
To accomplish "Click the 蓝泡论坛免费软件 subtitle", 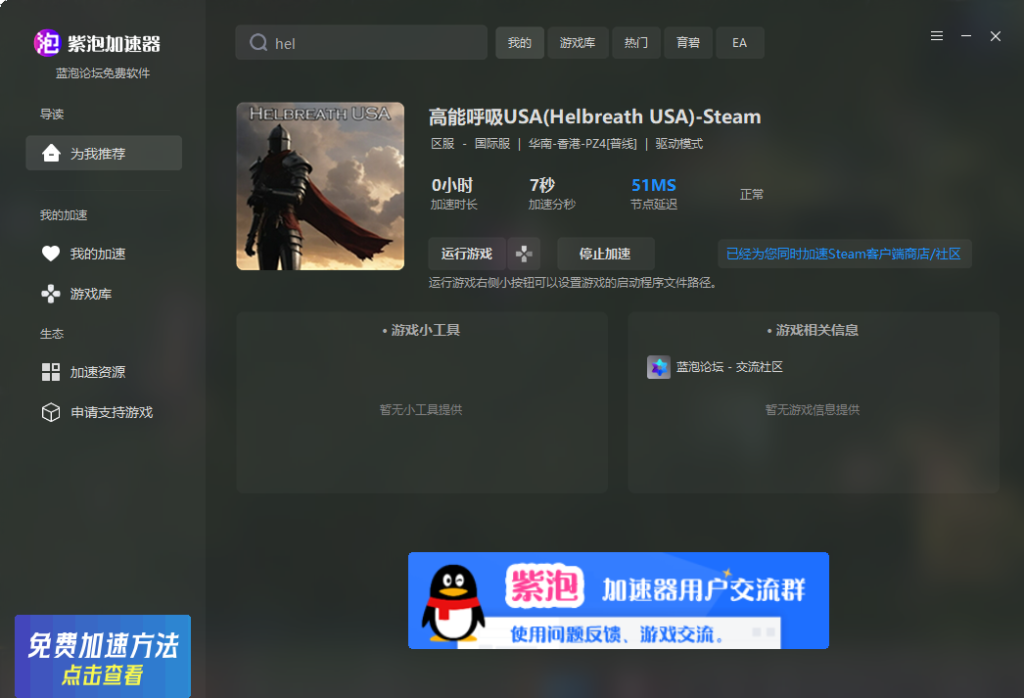I will pyautogui.click(x=103, y=73).
